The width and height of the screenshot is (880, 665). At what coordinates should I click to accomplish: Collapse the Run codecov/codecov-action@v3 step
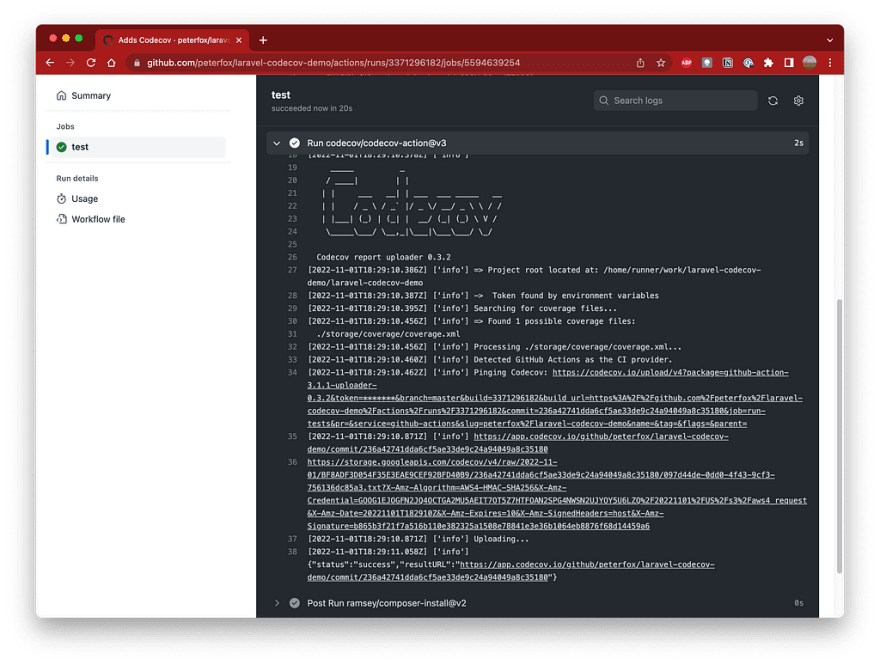point(277,143)
